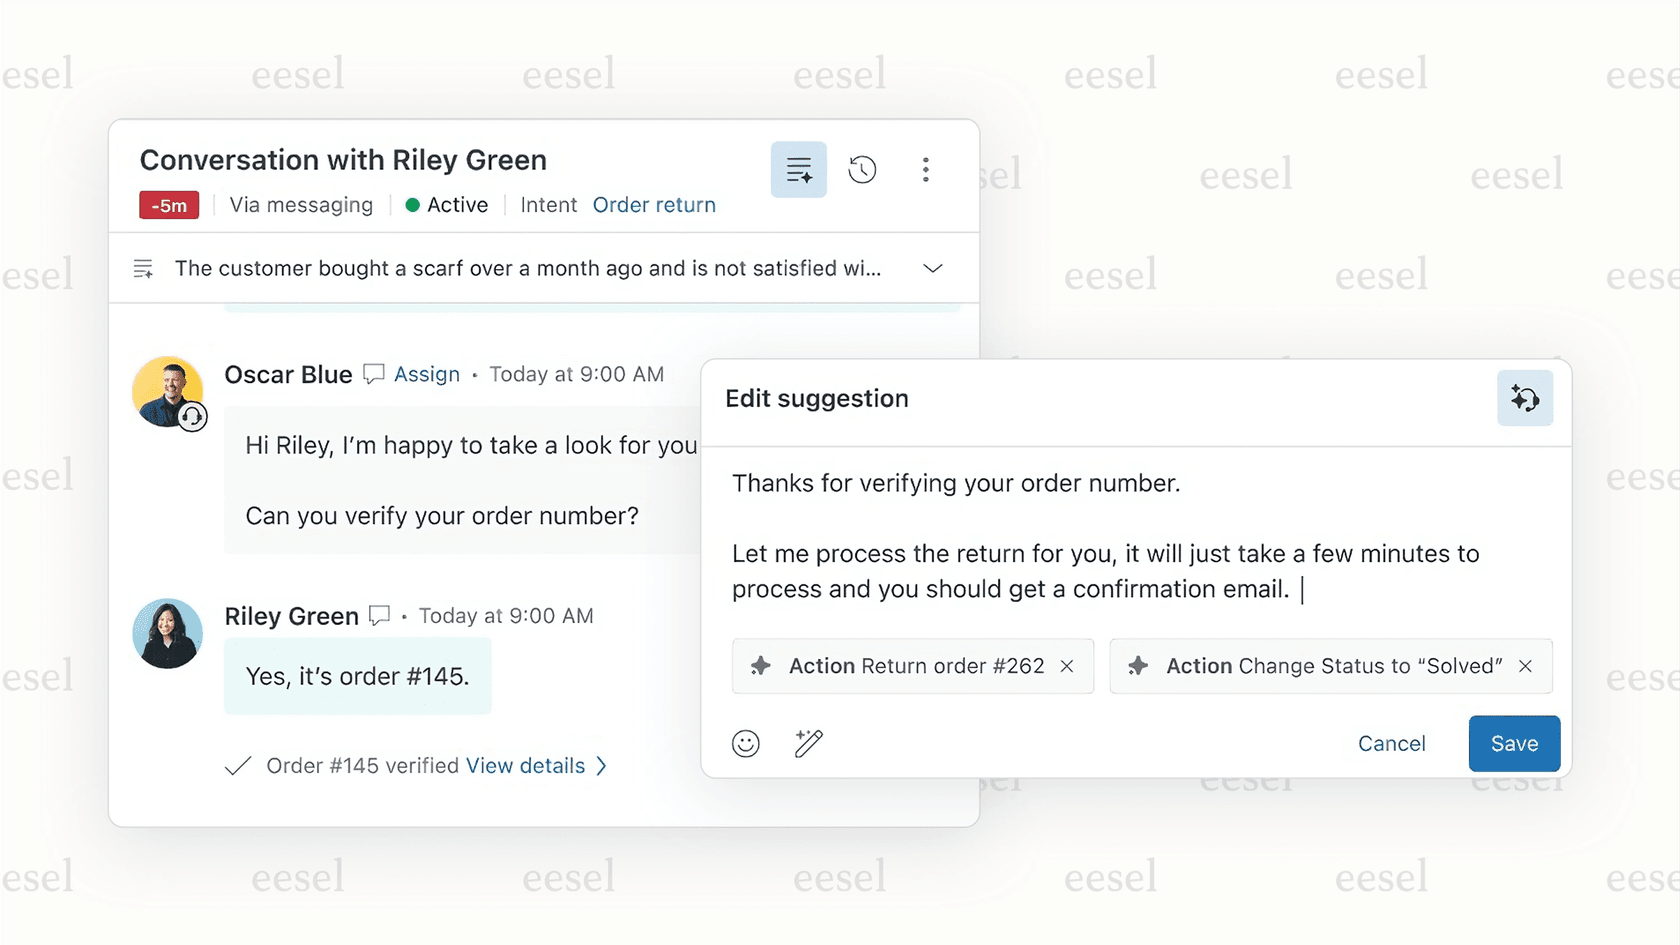1680x945 pixels.
Task: Click the chat bubble icon beside Oscar Blue
Action: (x=372, y=374)
